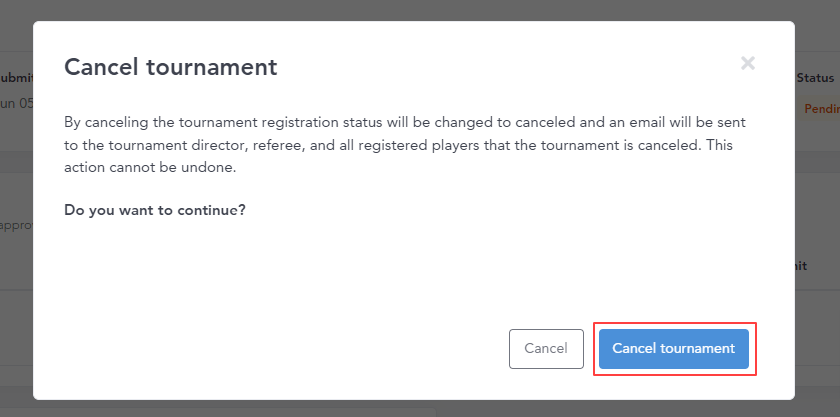Close the Cancel tournament dialog with X
Viewport: 840px width, 417px height.
click(x=748, y=63)
